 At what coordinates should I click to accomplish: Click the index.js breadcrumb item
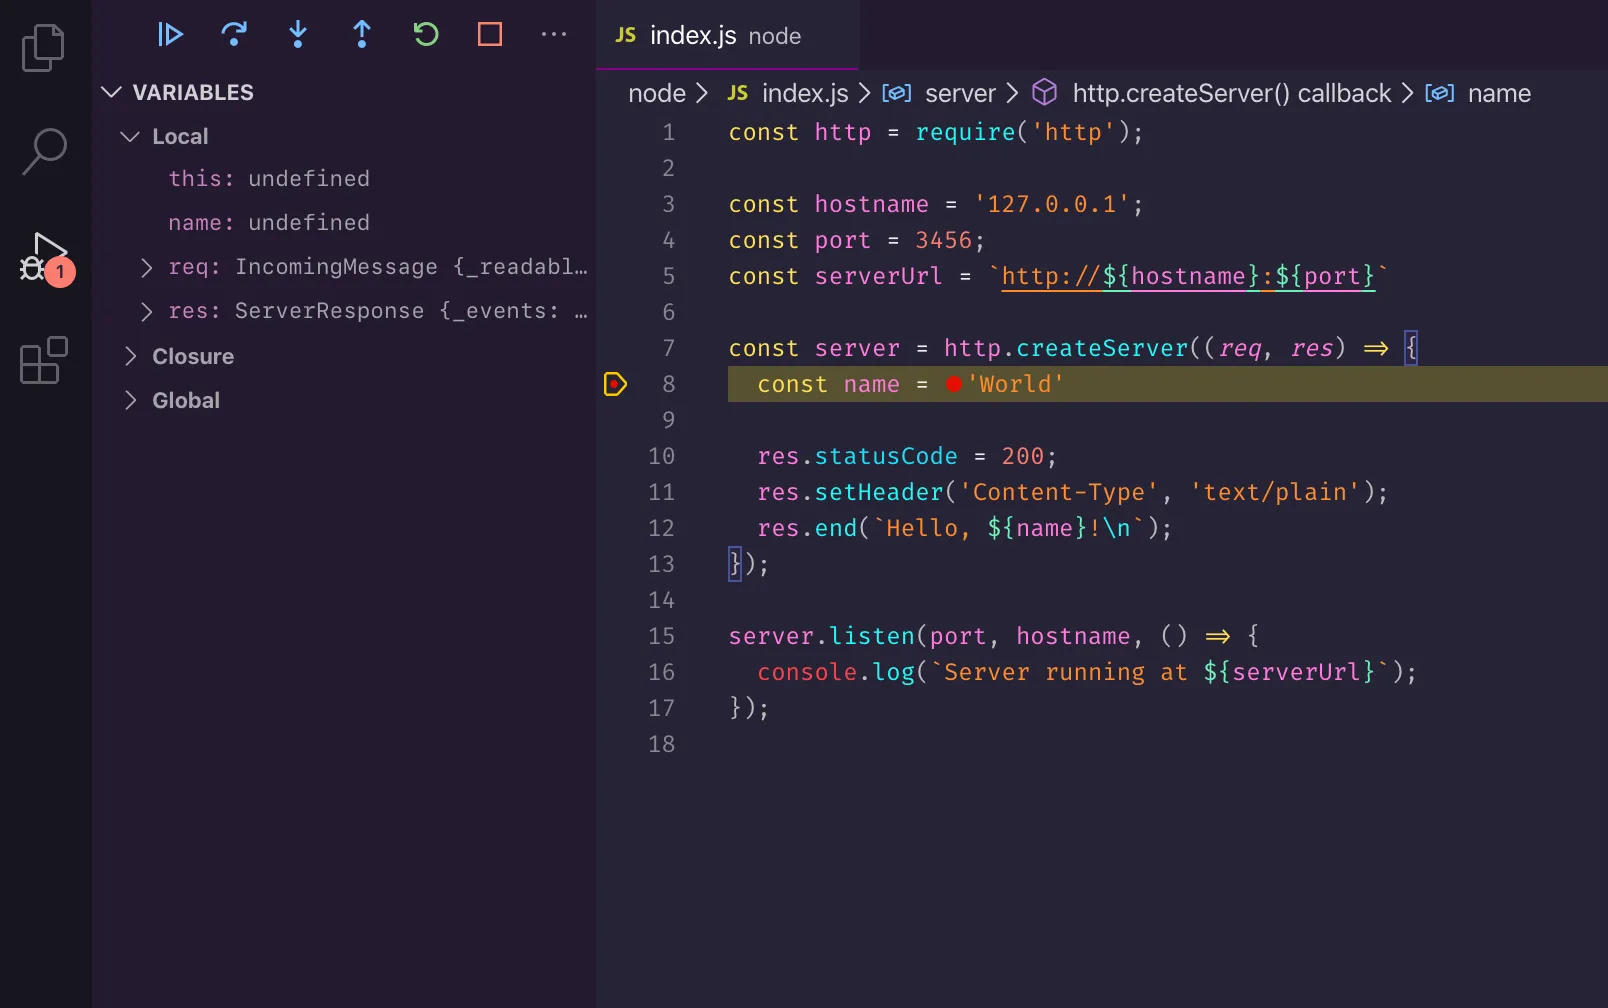tap(789, 94)
